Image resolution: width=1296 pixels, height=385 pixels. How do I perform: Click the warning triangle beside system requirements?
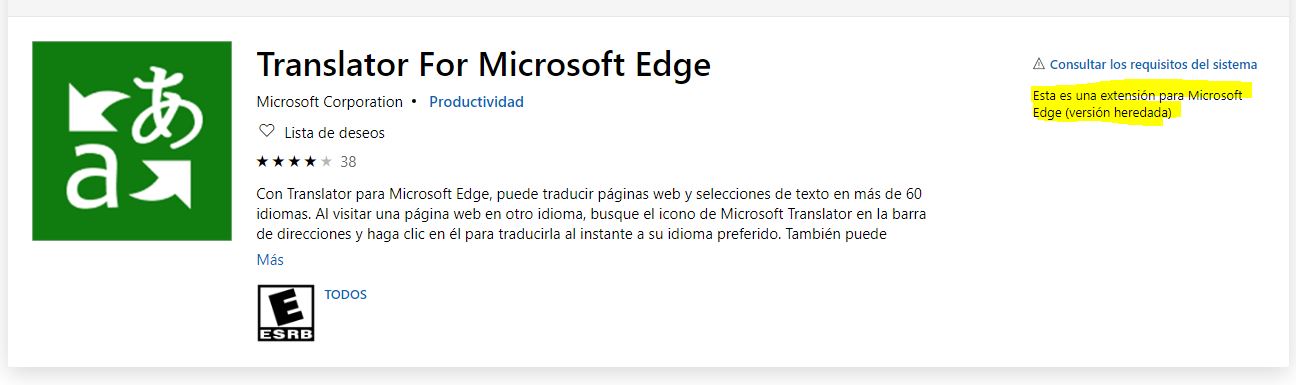coord(1039,64)
